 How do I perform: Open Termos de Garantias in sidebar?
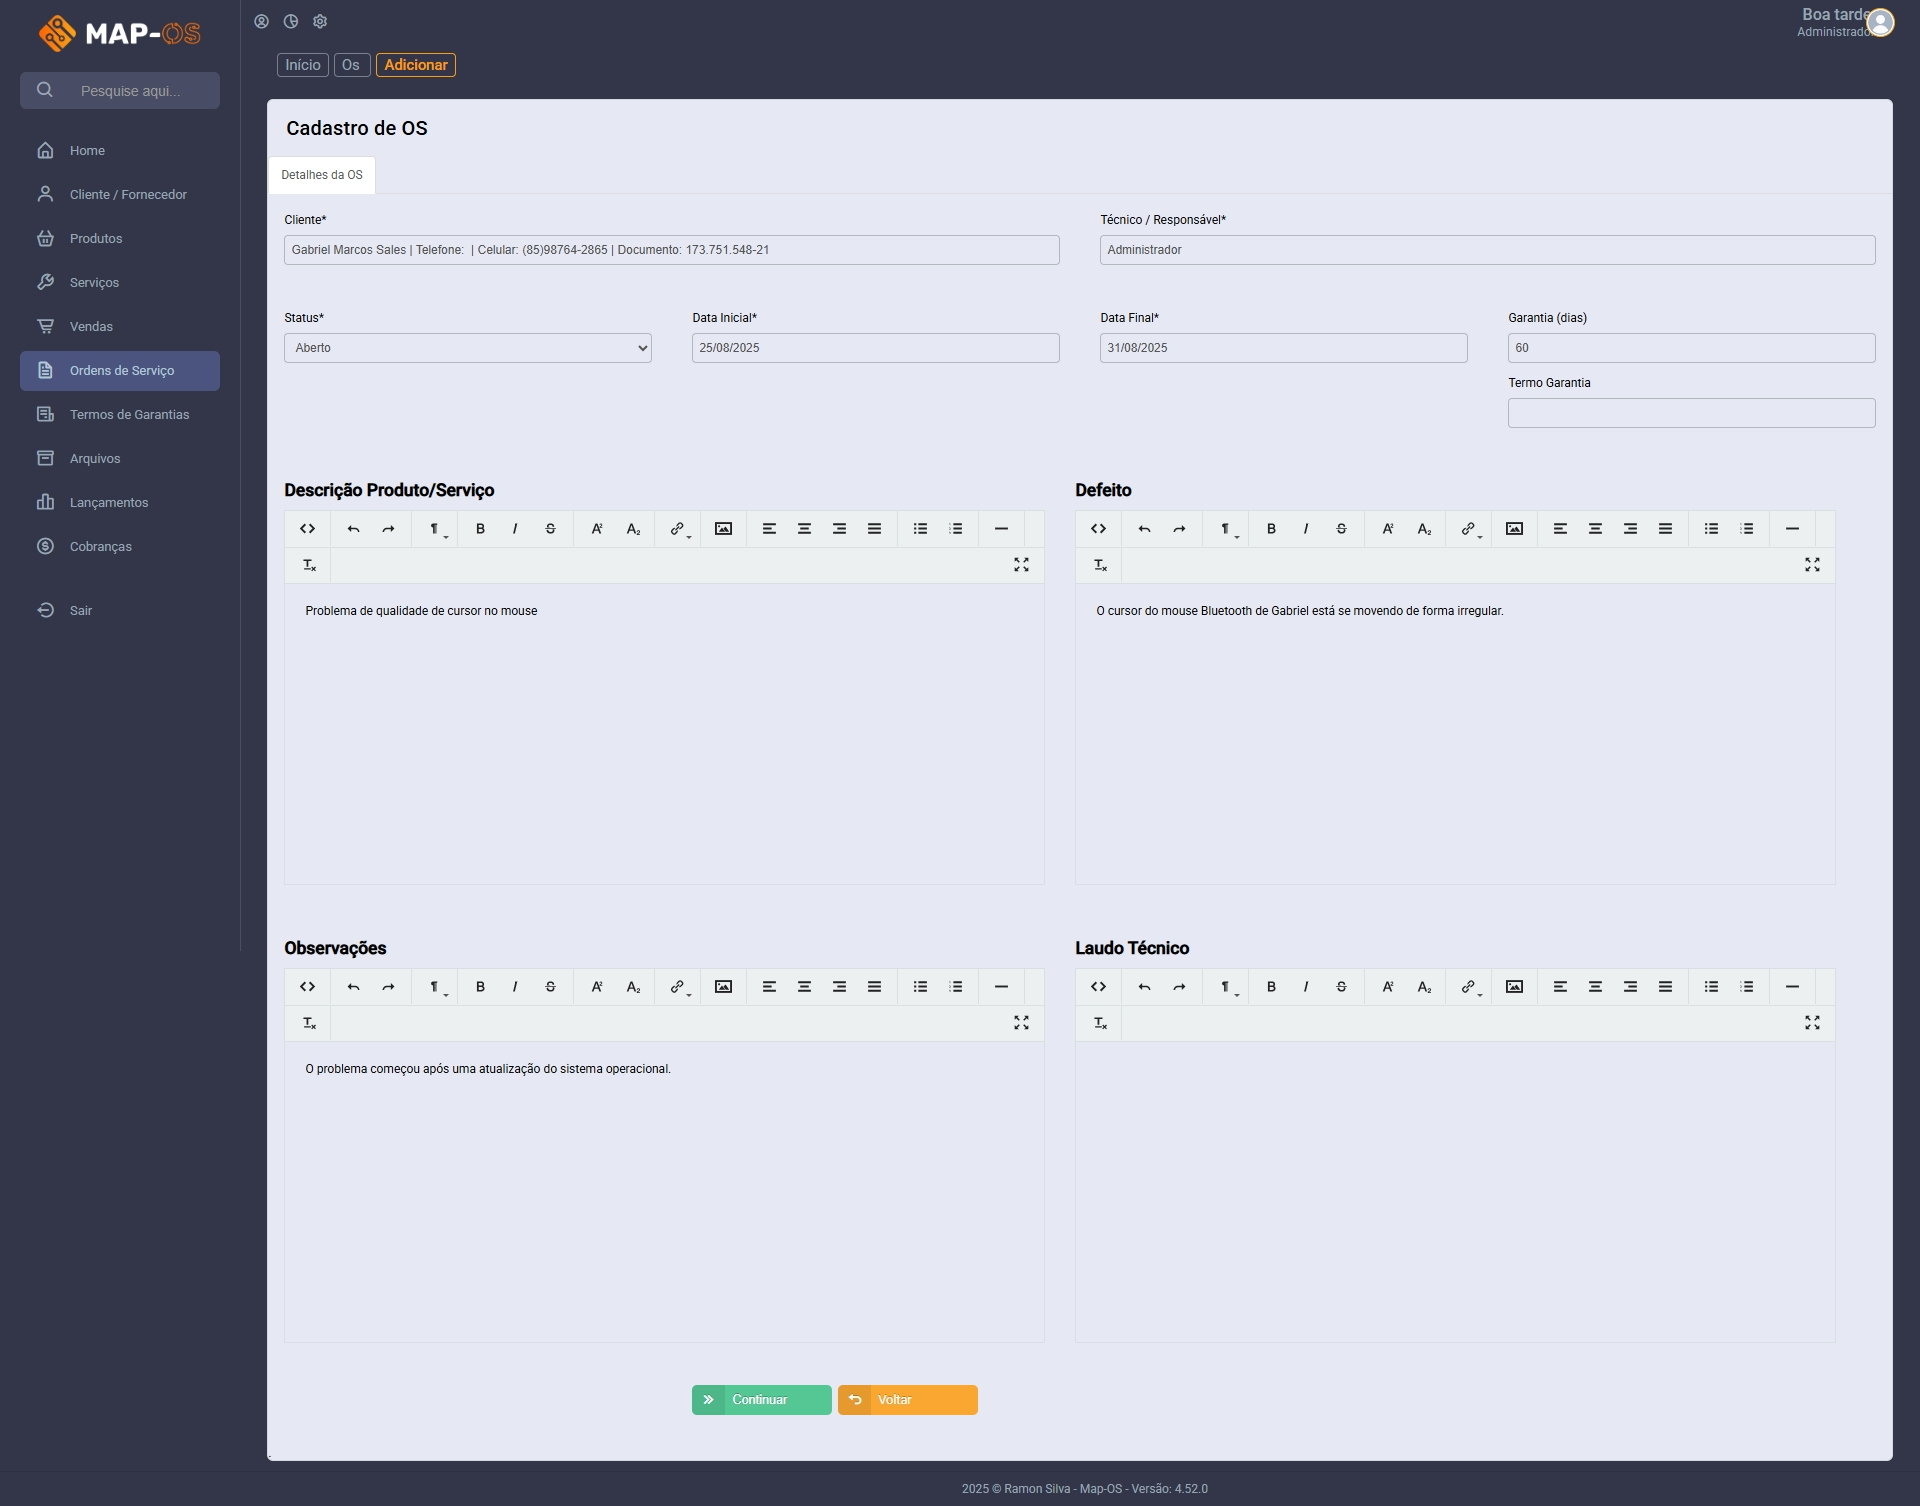[129, 414]
